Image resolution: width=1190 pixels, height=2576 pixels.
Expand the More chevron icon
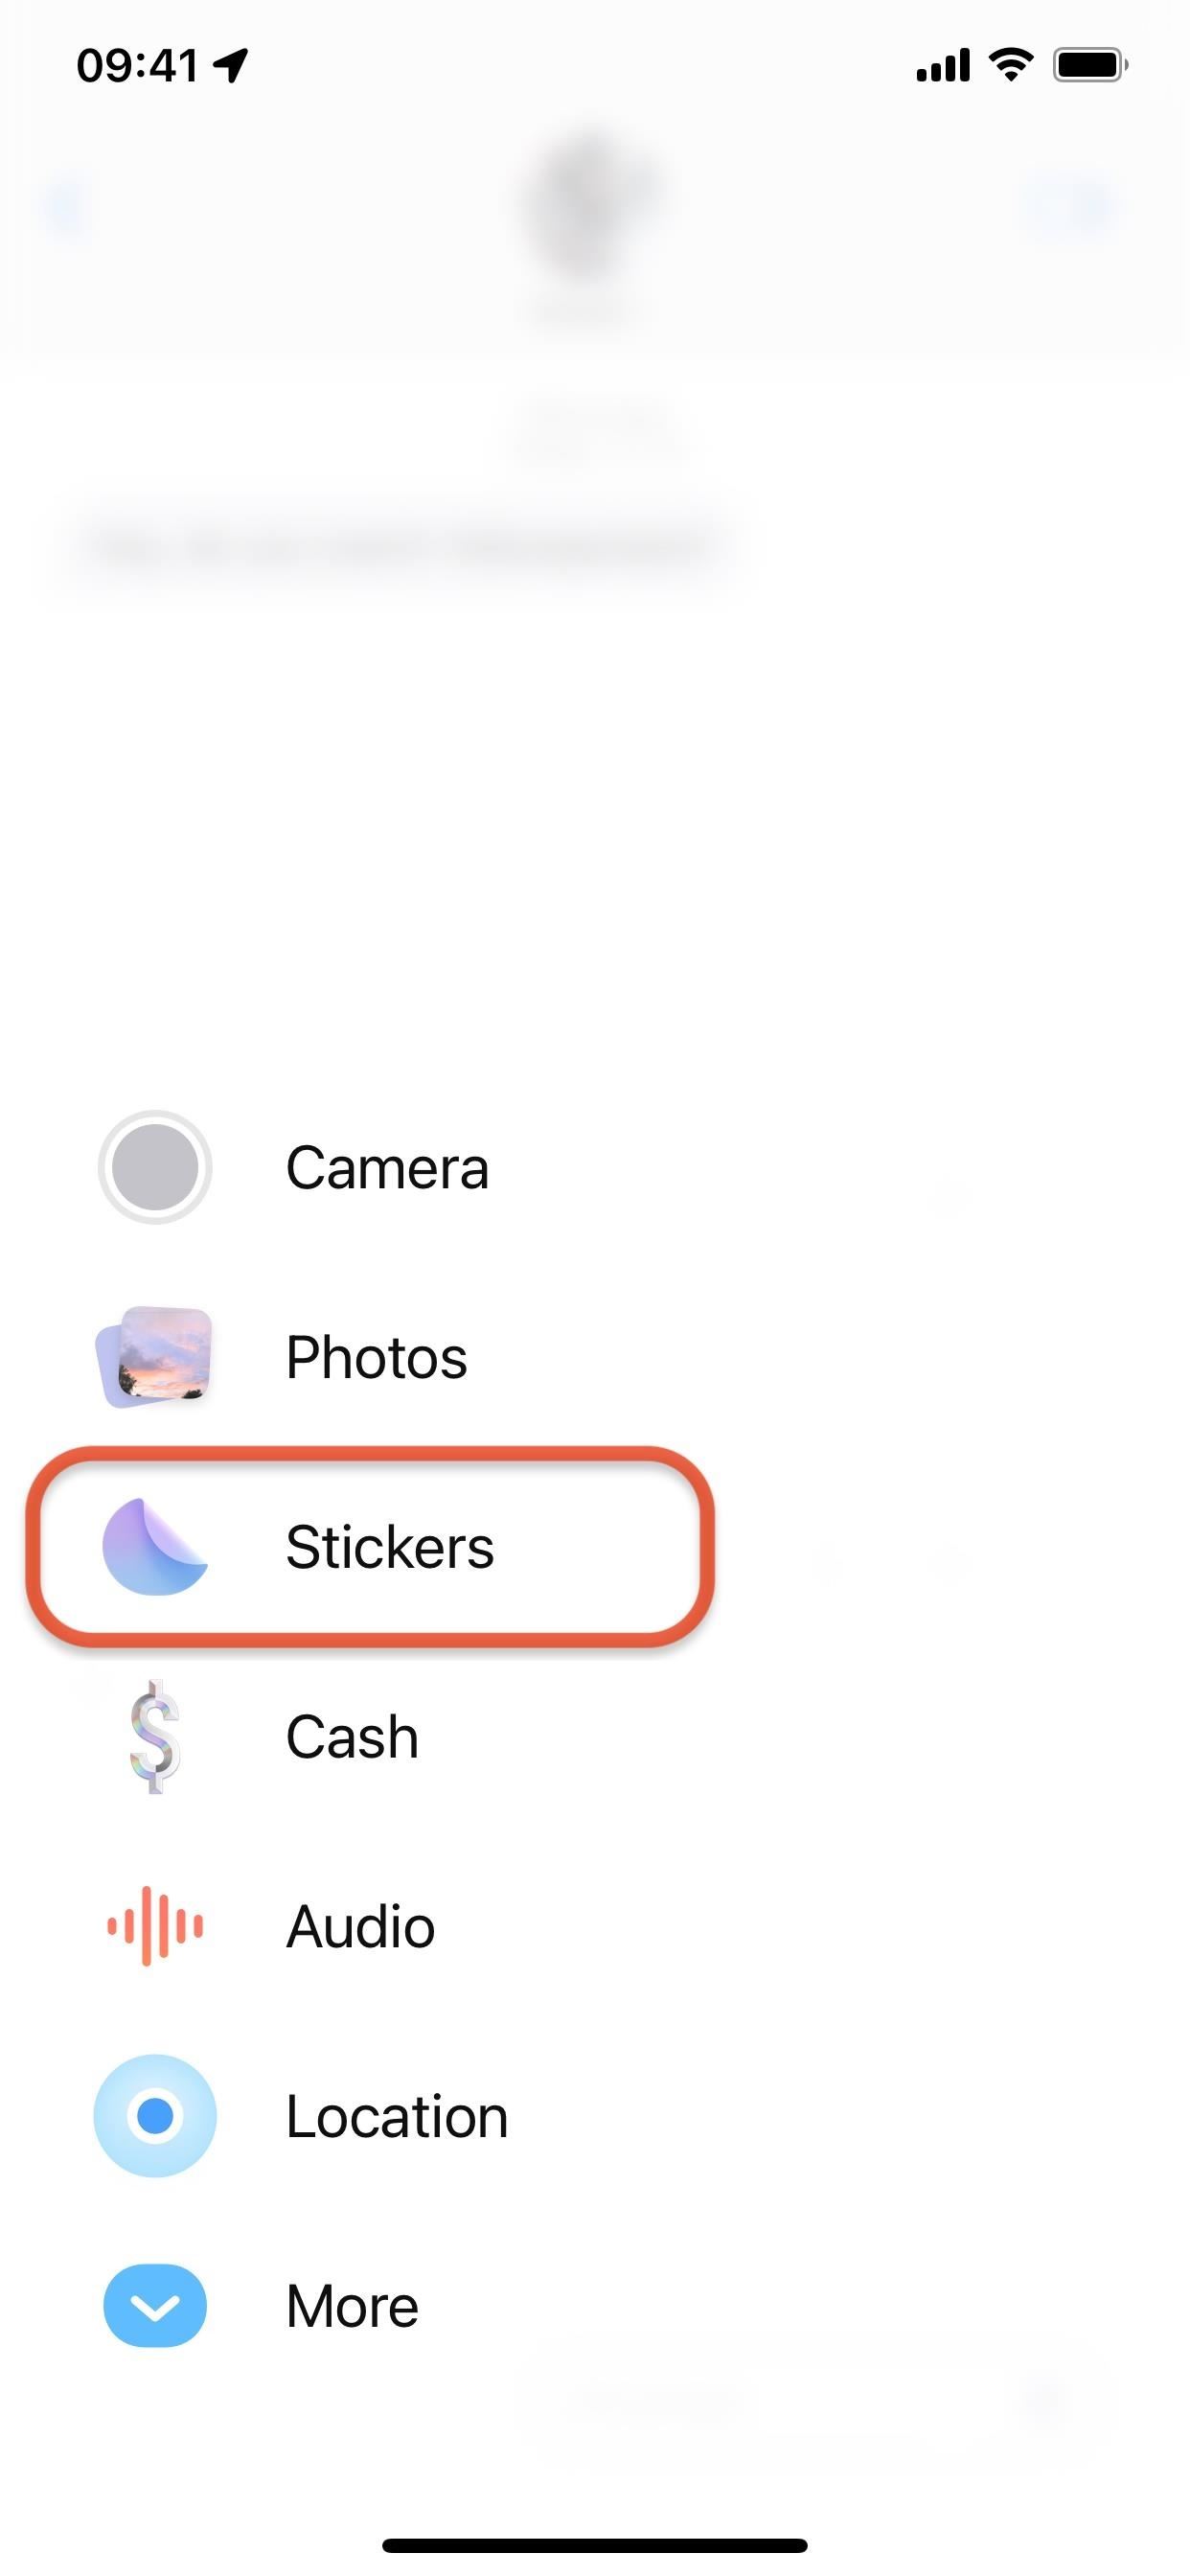[x=155, y=2306]
